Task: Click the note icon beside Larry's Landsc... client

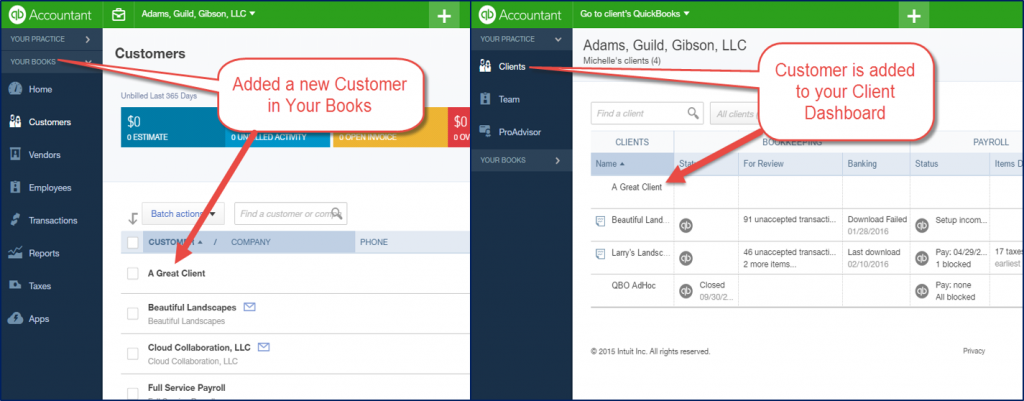Action: [x=600, y=254]
